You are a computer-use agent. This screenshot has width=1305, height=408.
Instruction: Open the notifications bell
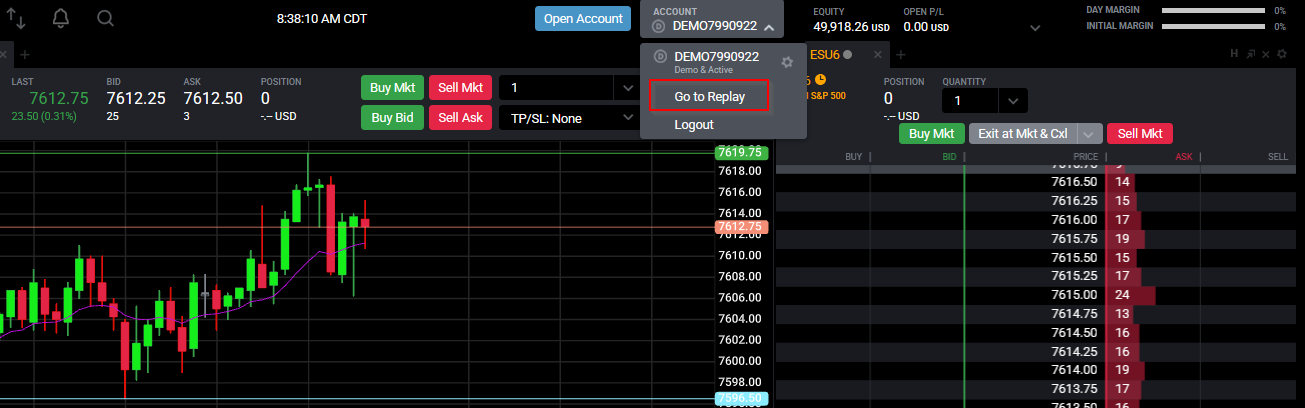coord(61,18)
